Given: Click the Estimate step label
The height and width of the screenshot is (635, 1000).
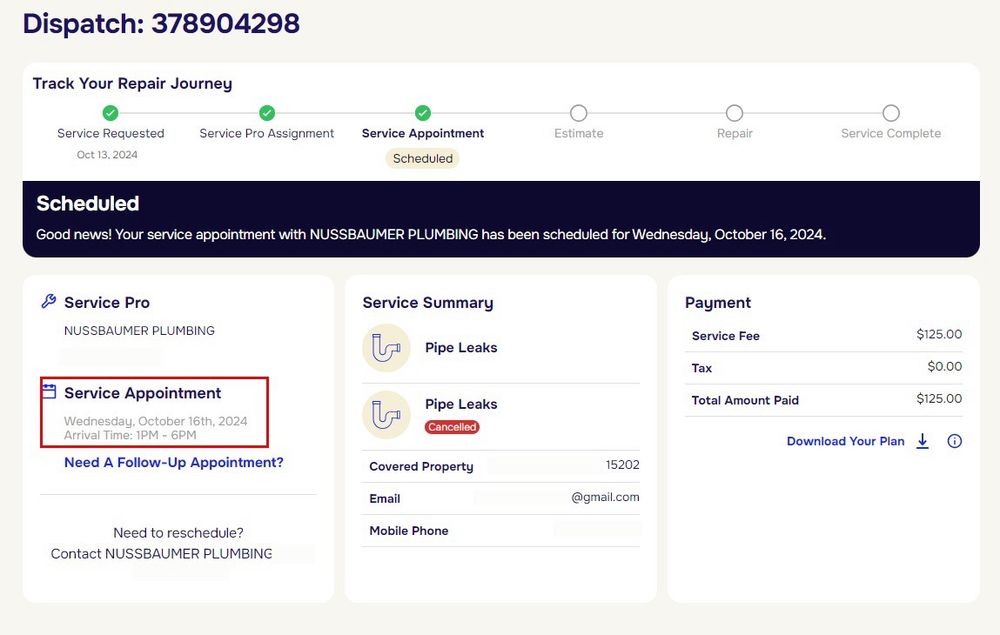Looking at the screenshot, I should (x=579, y=133).
